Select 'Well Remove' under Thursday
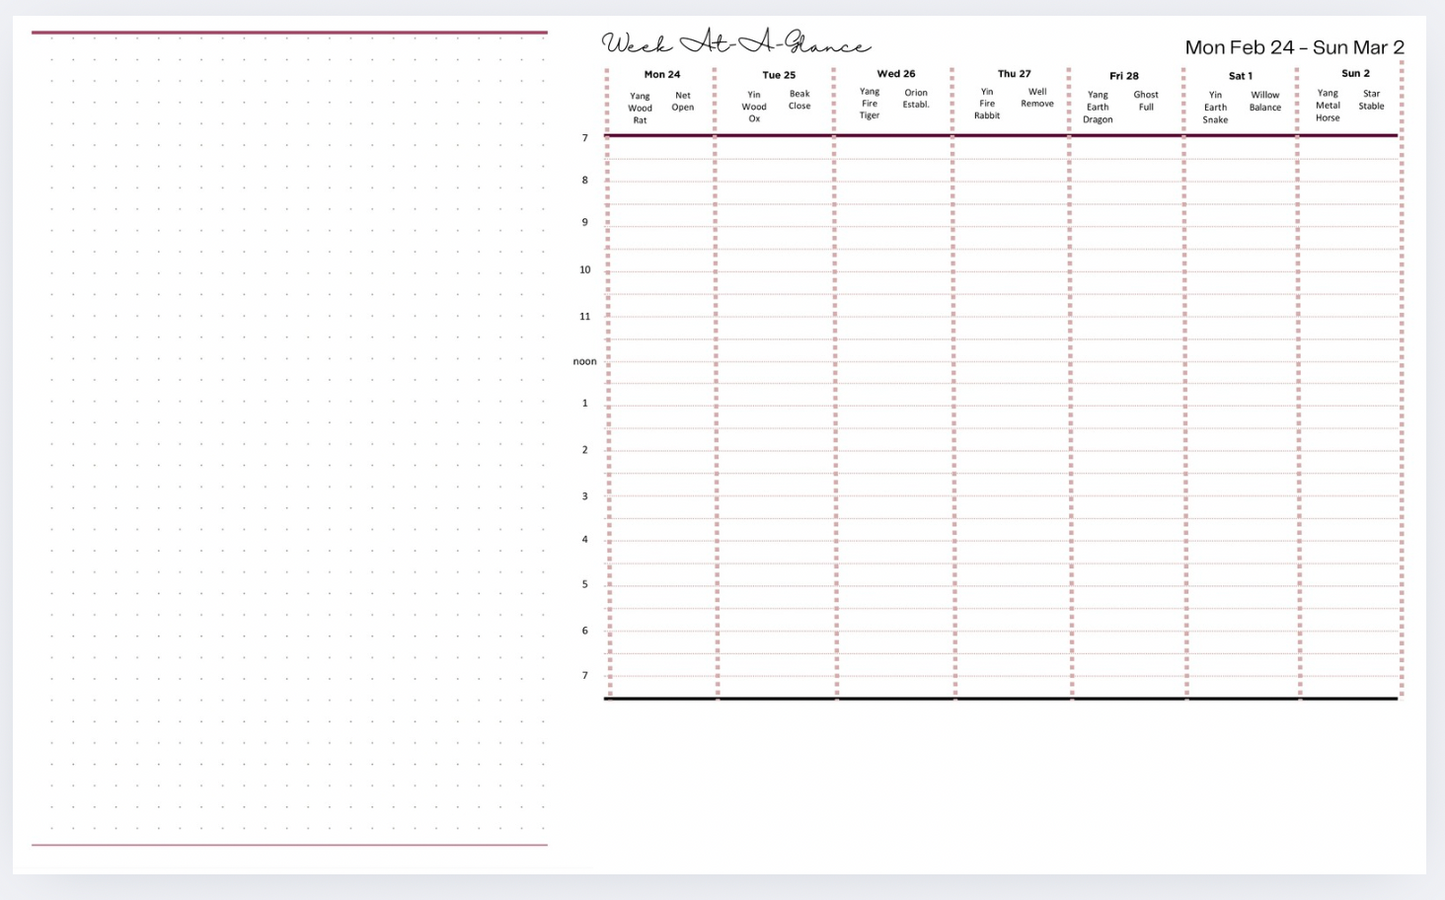This screenshot has width=1445, height=900. pyautogui.click(x=1037, y=97)
